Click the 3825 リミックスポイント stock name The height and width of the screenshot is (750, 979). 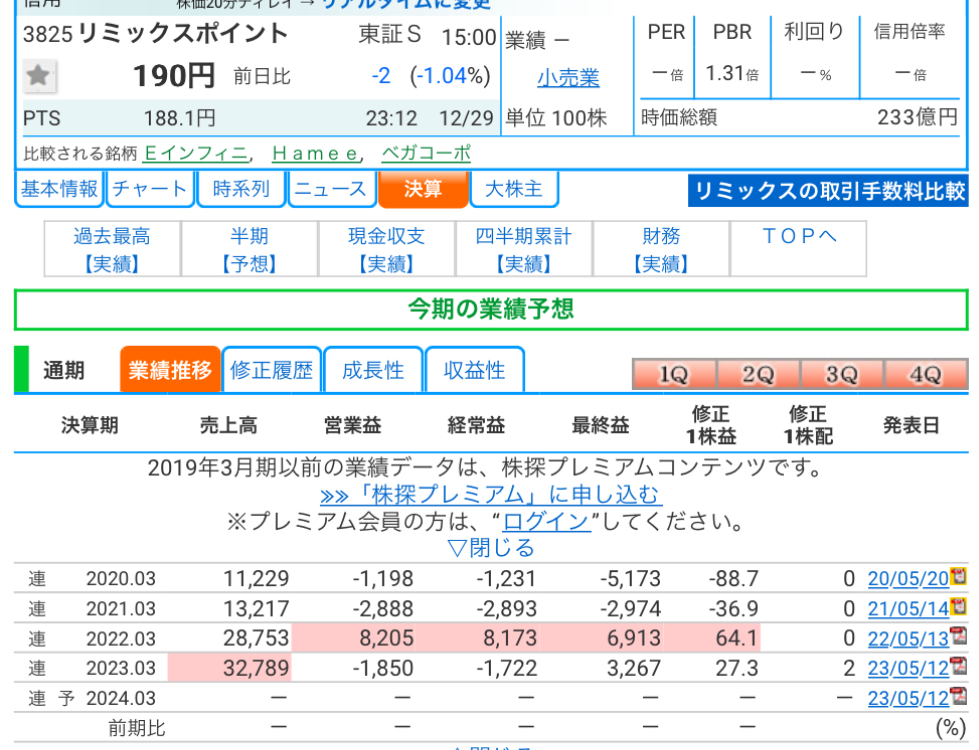coord(155,33)
